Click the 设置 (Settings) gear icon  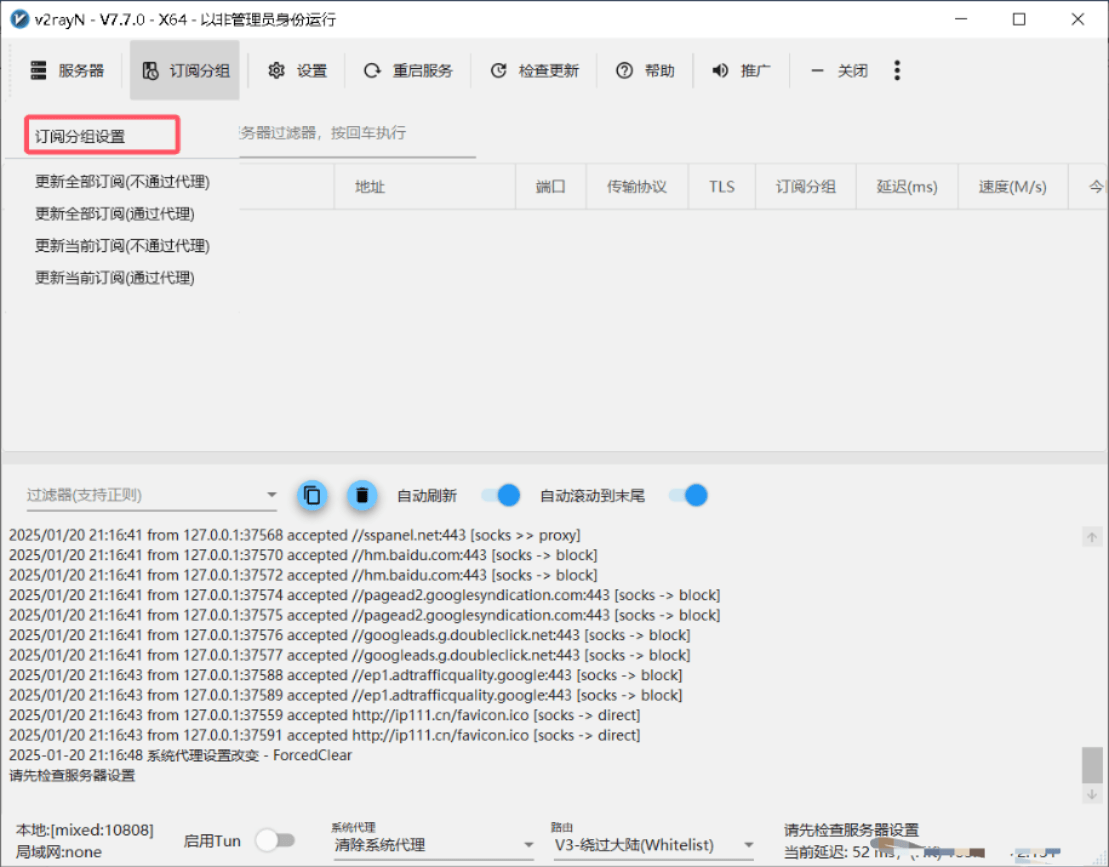[x=297, y=70]
